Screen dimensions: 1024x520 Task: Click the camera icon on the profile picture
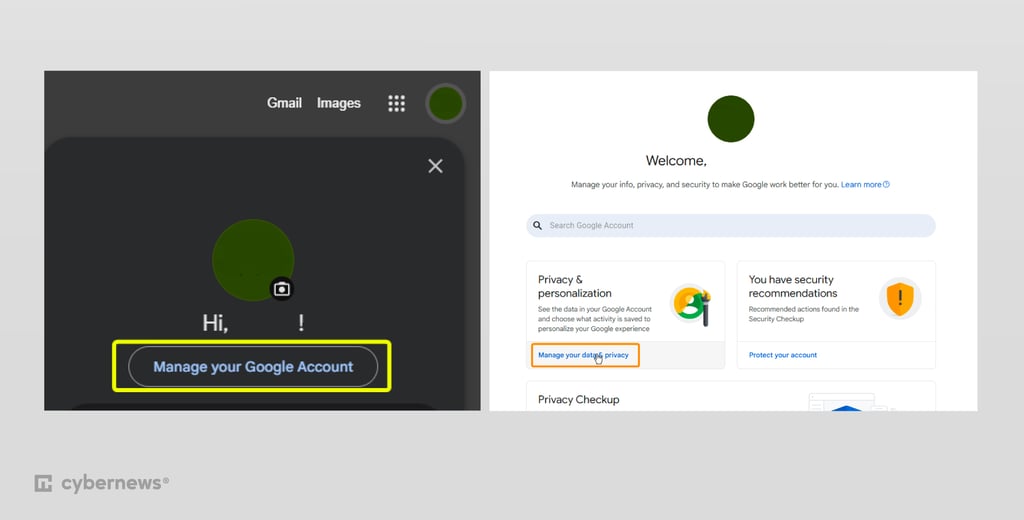[x=282, y=289]
